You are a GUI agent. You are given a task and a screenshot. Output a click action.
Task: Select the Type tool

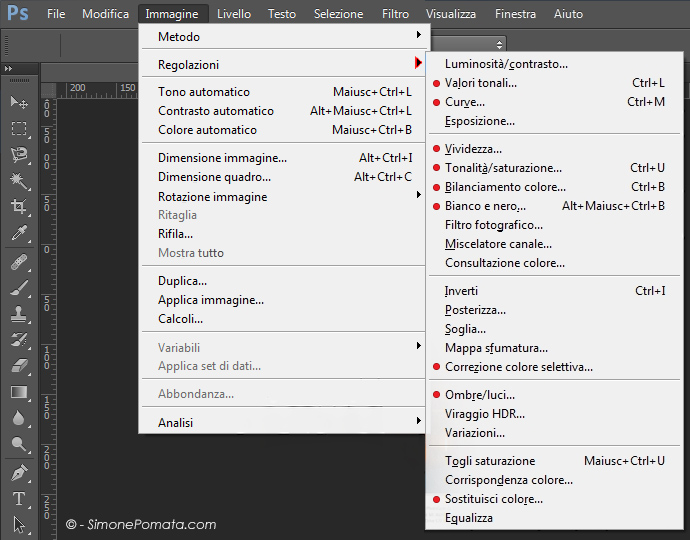(x=19, y=498)
